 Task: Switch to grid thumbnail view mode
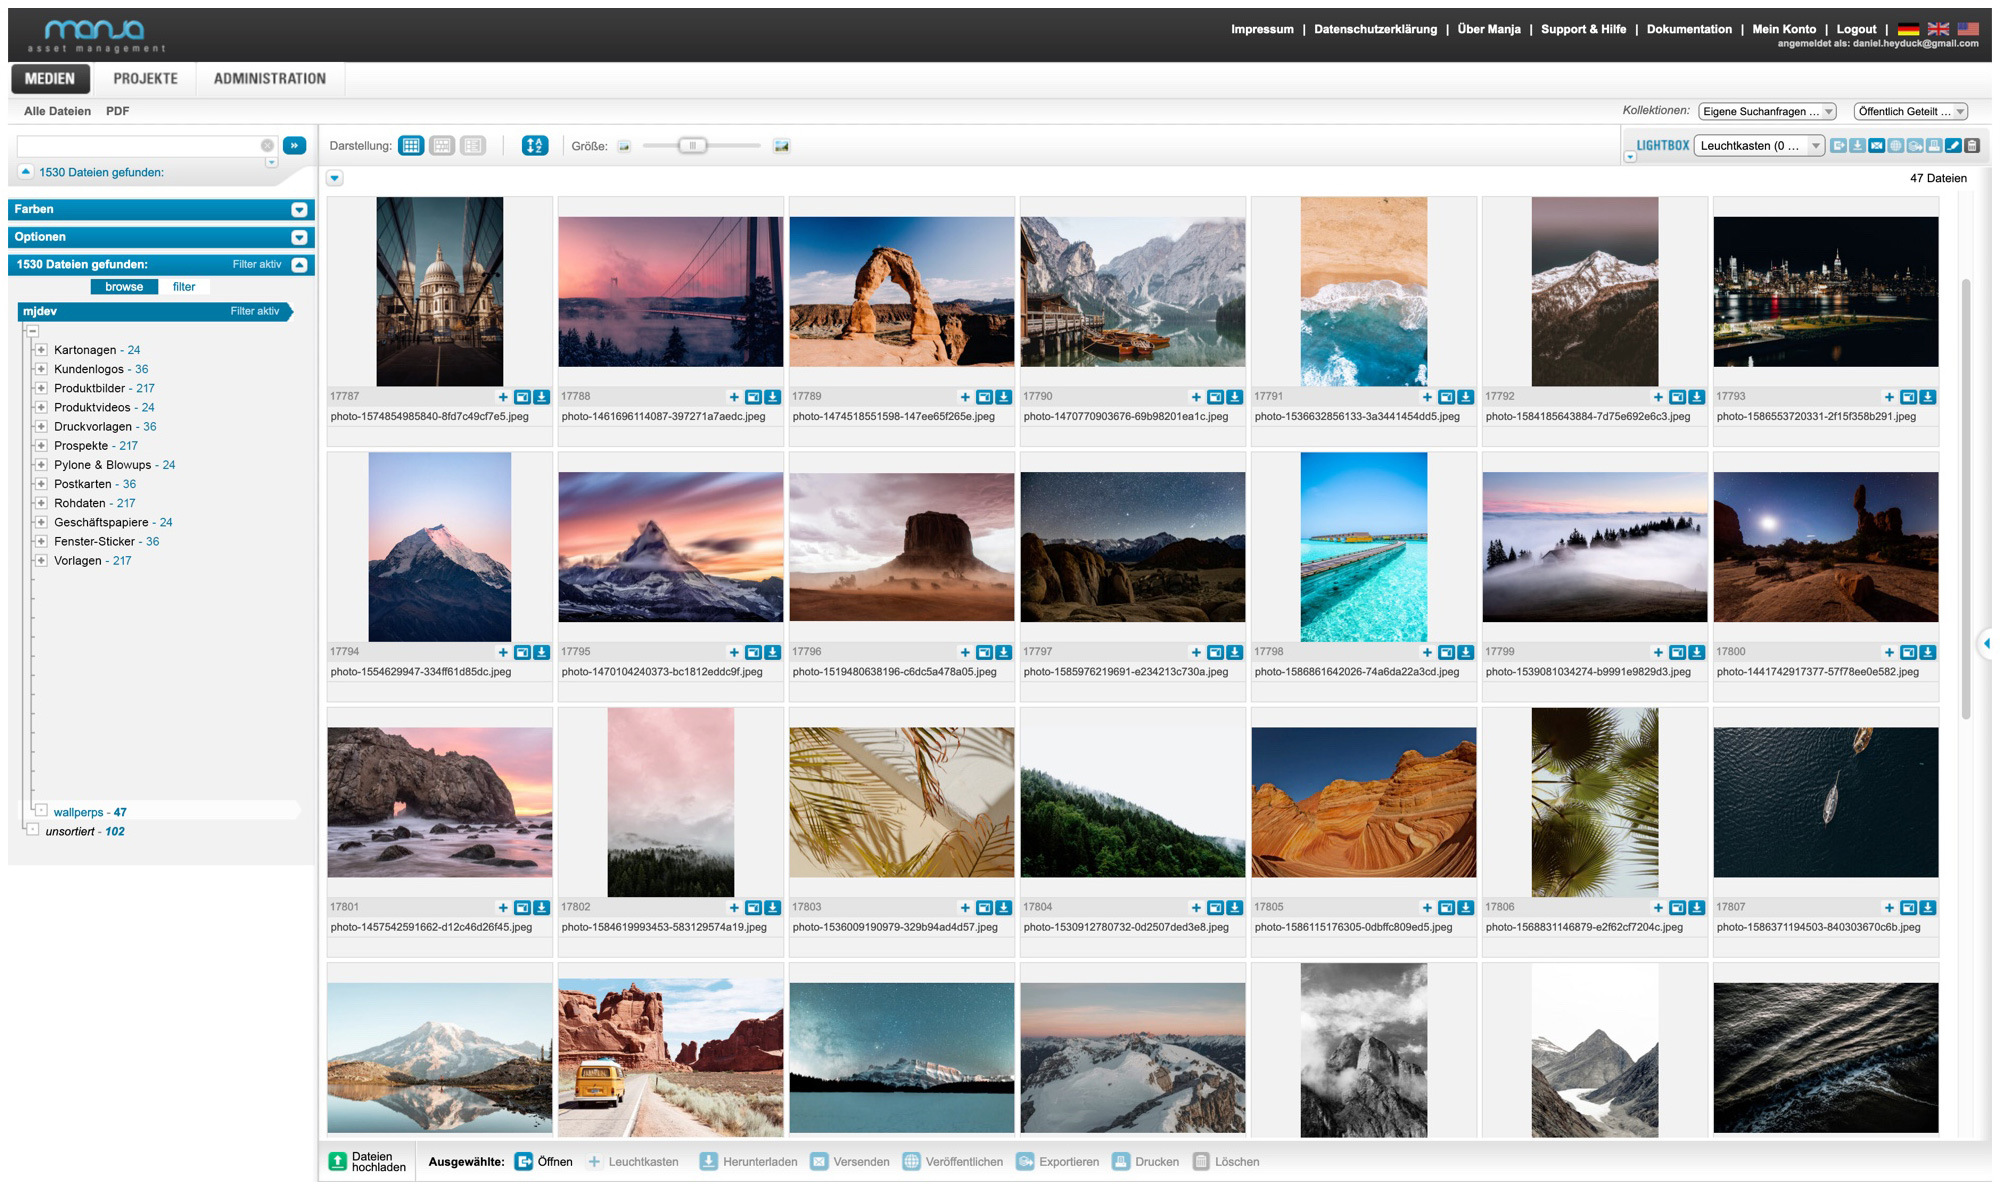411,146
